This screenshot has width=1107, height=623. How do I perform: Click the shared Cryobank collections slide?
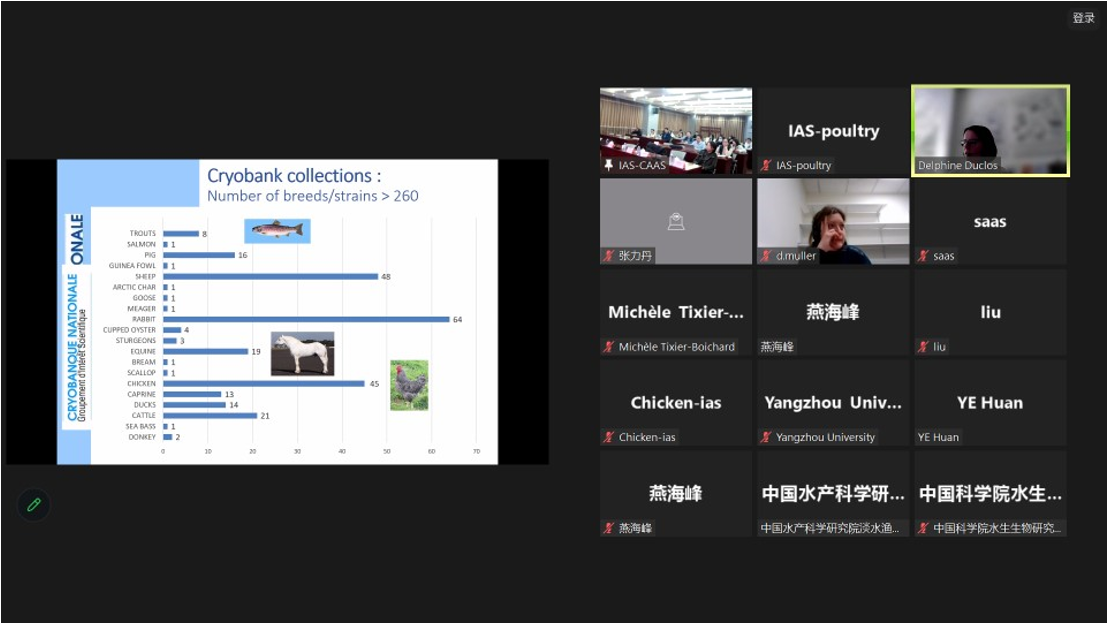point(277,311)
